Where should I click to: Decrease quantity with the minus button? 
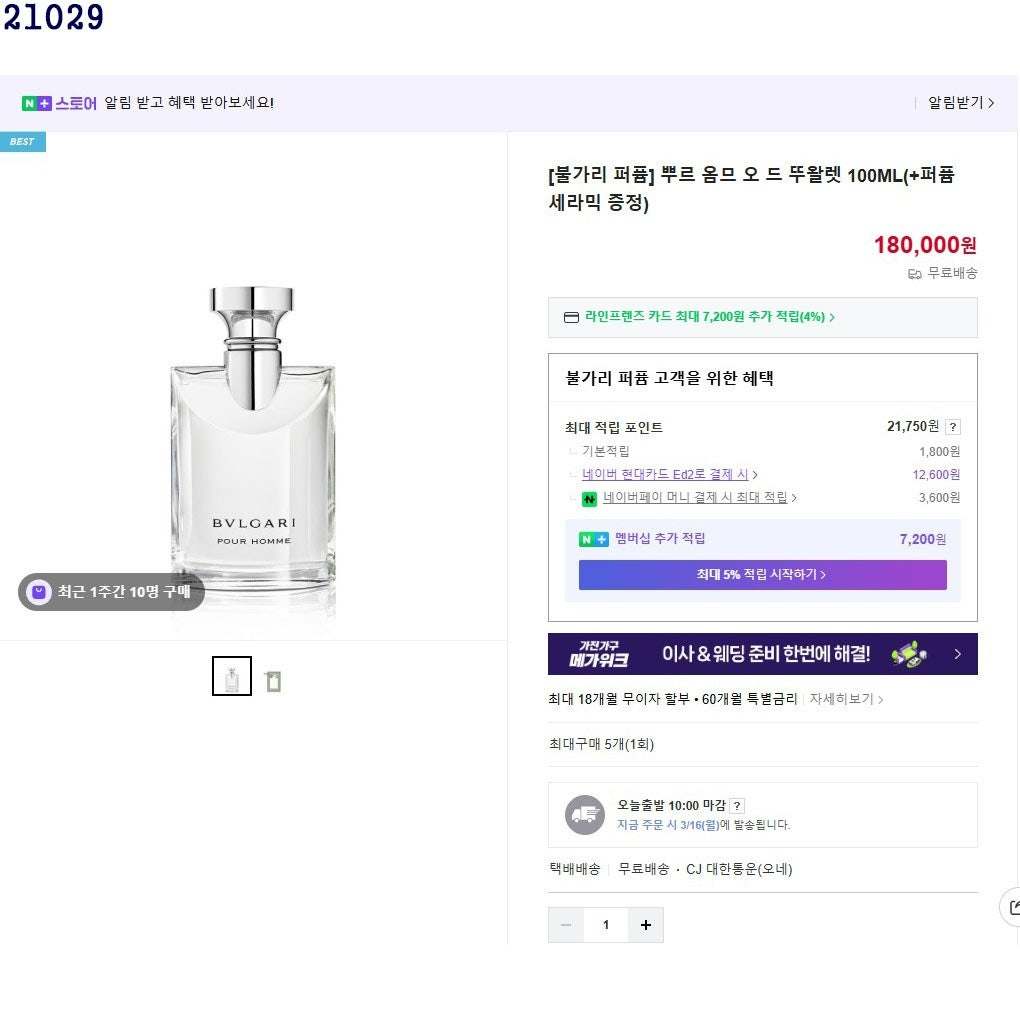coord(566,925)
